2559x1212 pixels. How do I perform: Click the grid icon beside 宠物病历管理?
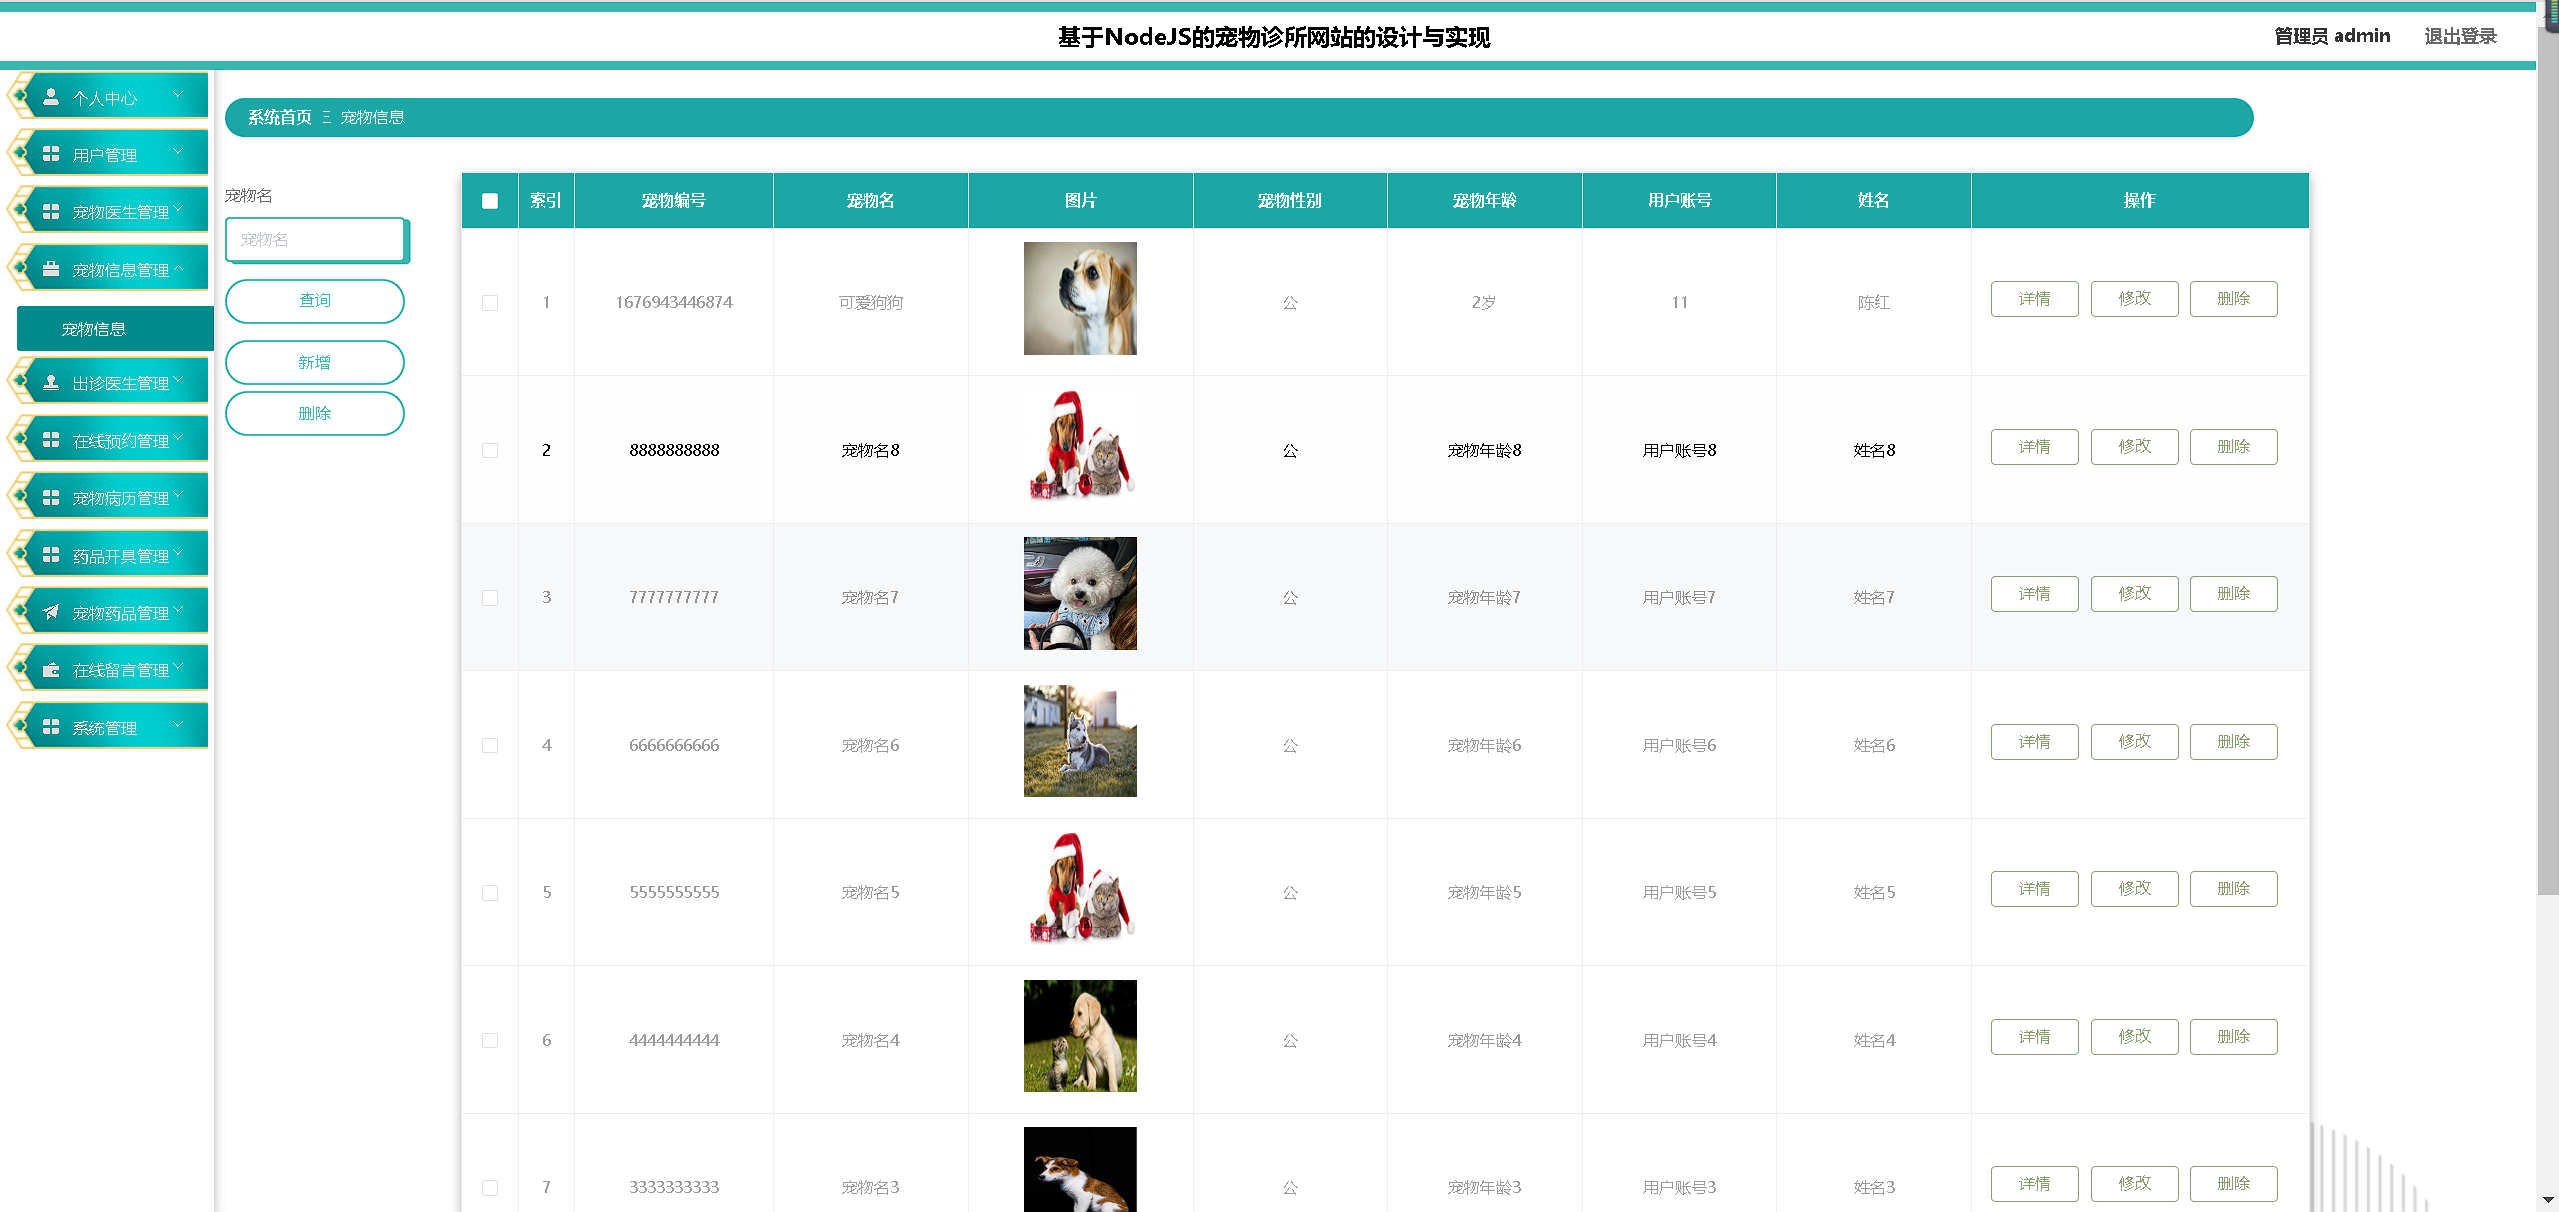pyautogui.click(x=51, y=497)
